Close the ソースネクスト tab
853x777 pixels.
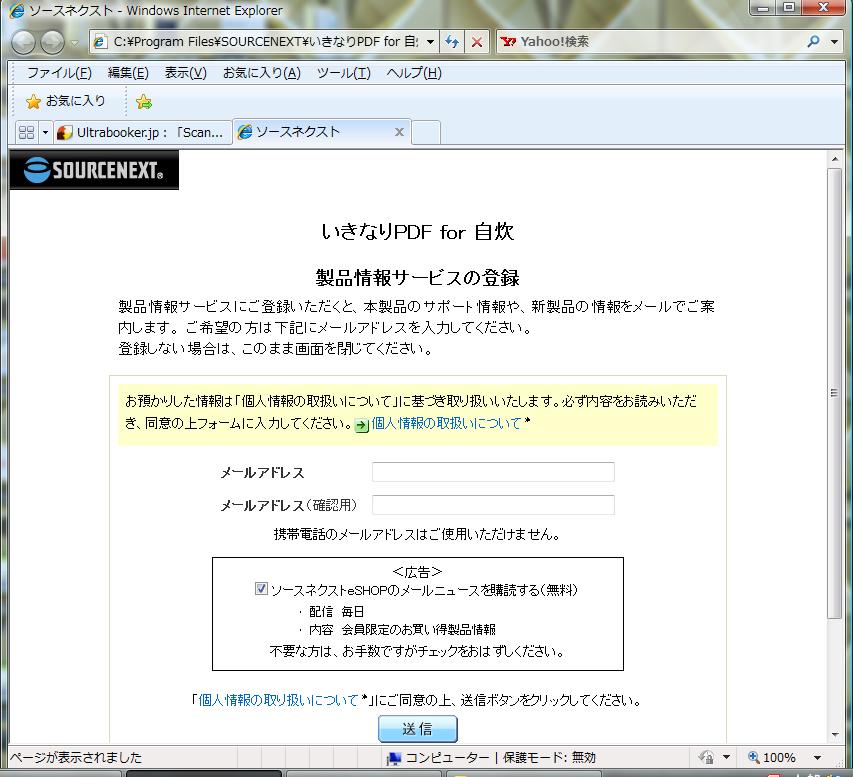399,132
